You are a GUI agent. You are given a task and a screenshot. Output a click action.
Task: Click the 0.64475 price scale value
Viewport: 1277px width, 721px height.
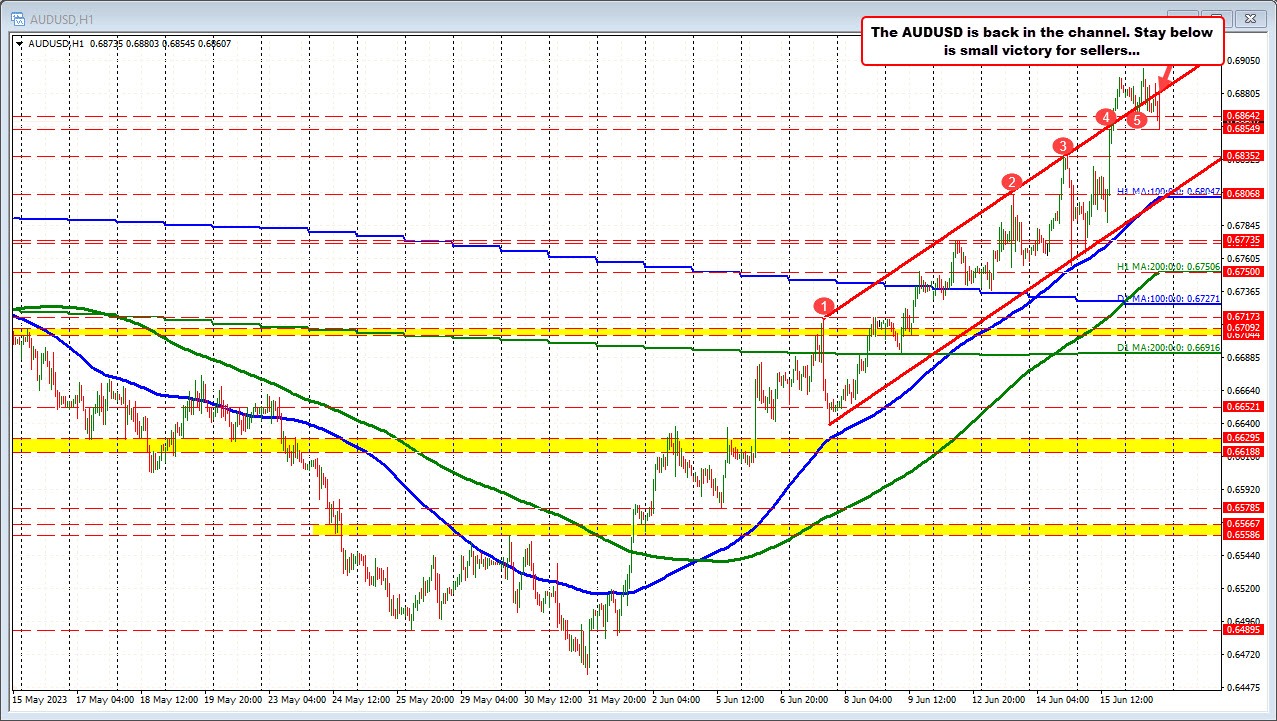[1243, 687]
